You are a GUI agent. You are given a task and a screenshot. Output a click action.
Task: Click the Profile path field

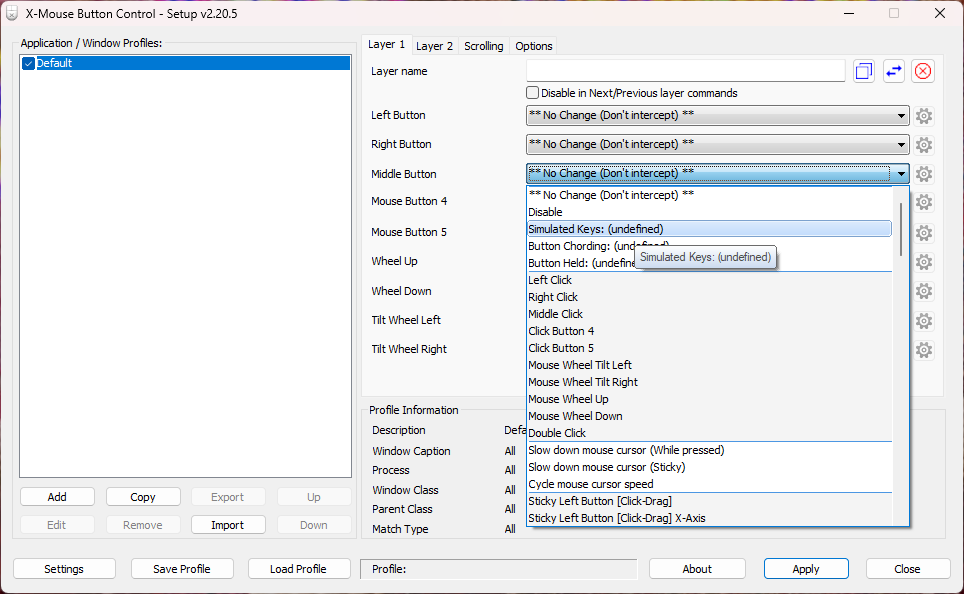tap(499, 569)
